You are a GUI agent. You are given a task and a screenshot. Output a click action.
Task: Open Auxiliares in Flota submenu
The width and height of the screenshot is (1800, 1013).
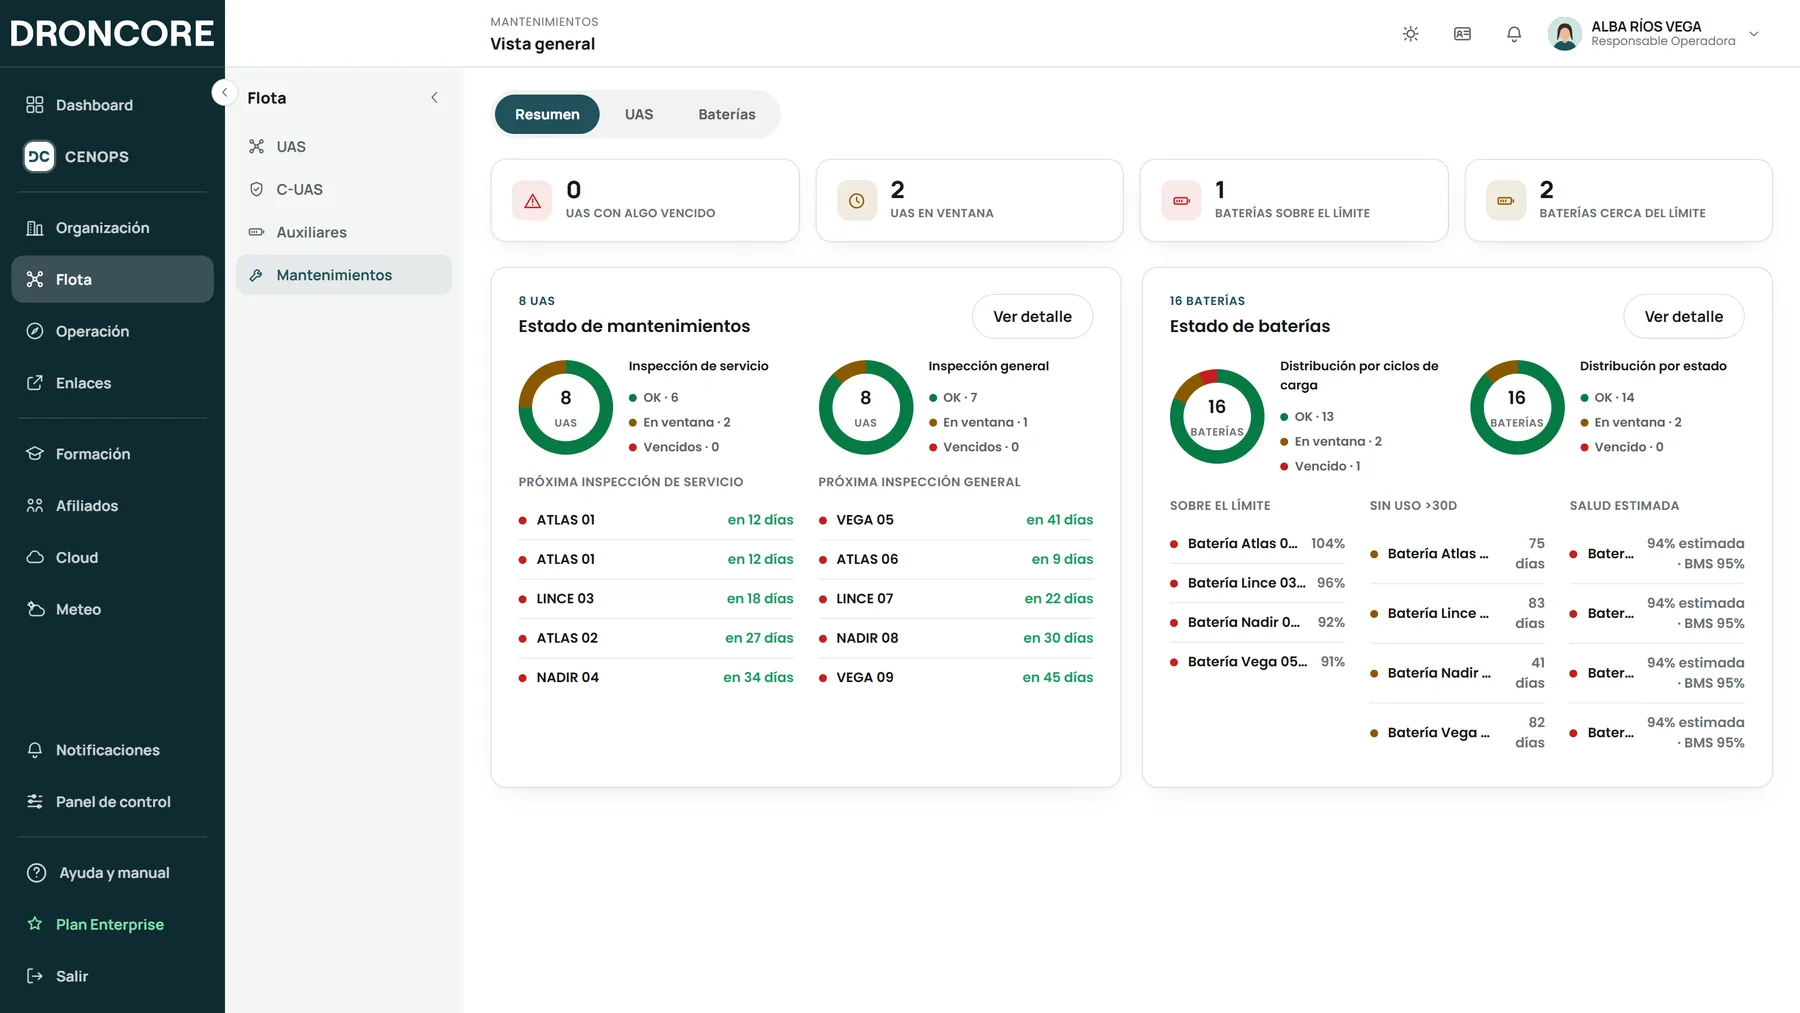tap(344, 232)
